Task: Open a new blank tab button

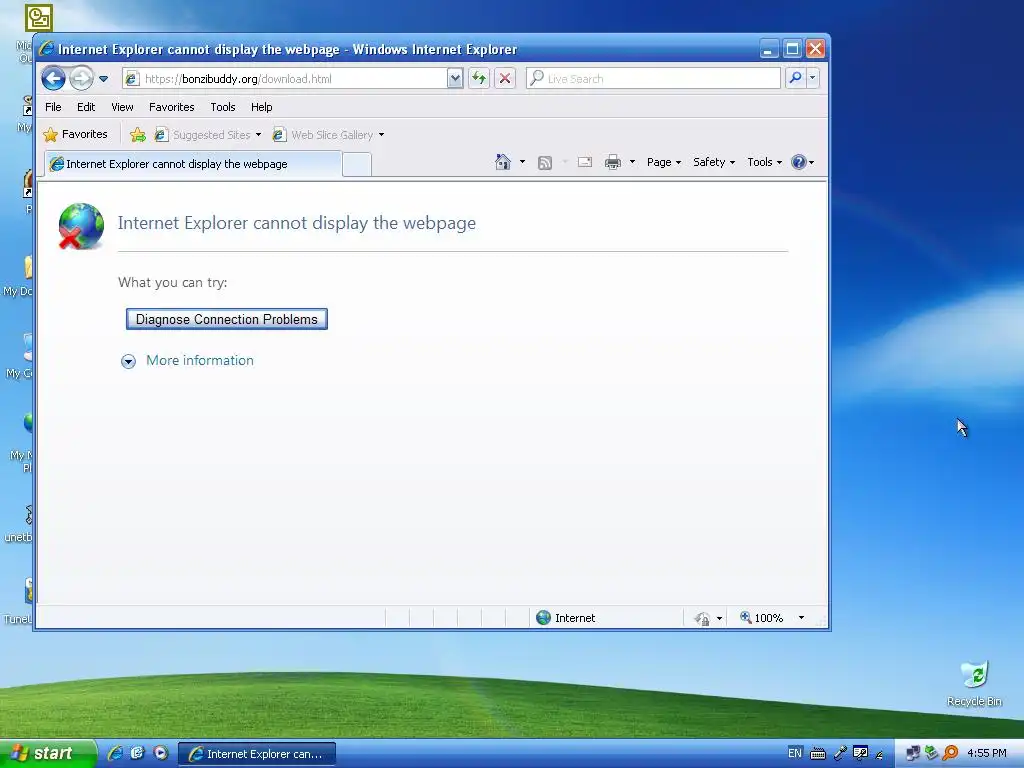Action: (357, 165)
